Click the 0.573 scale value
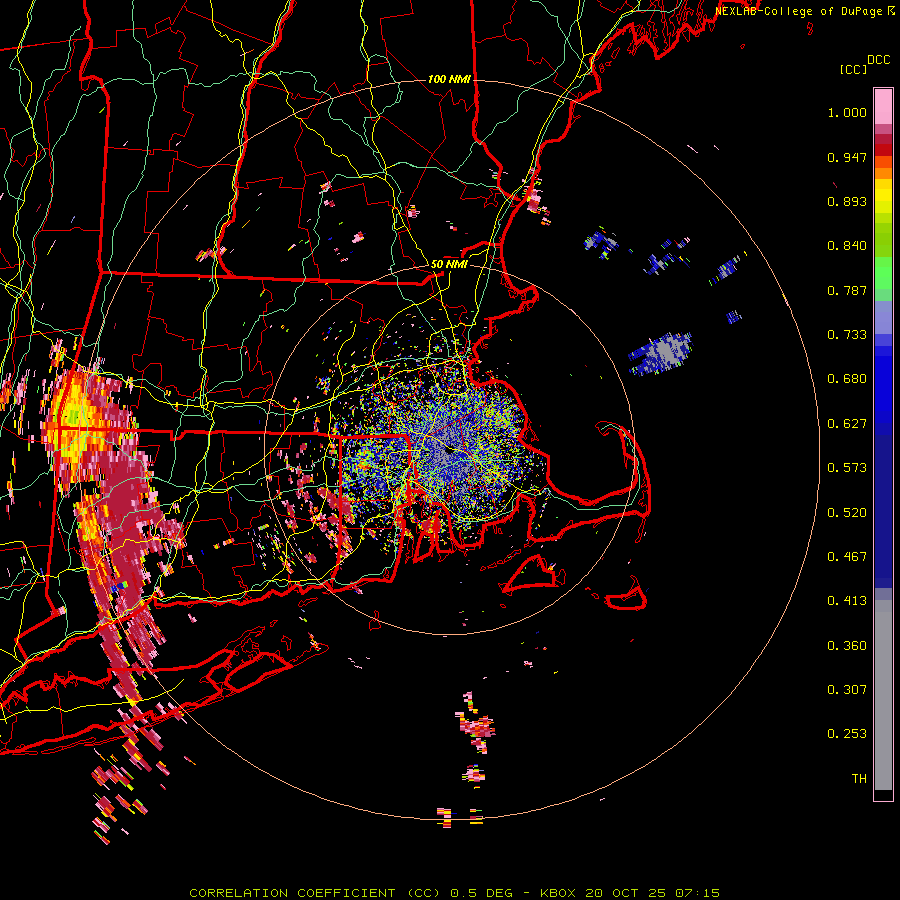The image size is (900, 900). click(x=847, y=468)
